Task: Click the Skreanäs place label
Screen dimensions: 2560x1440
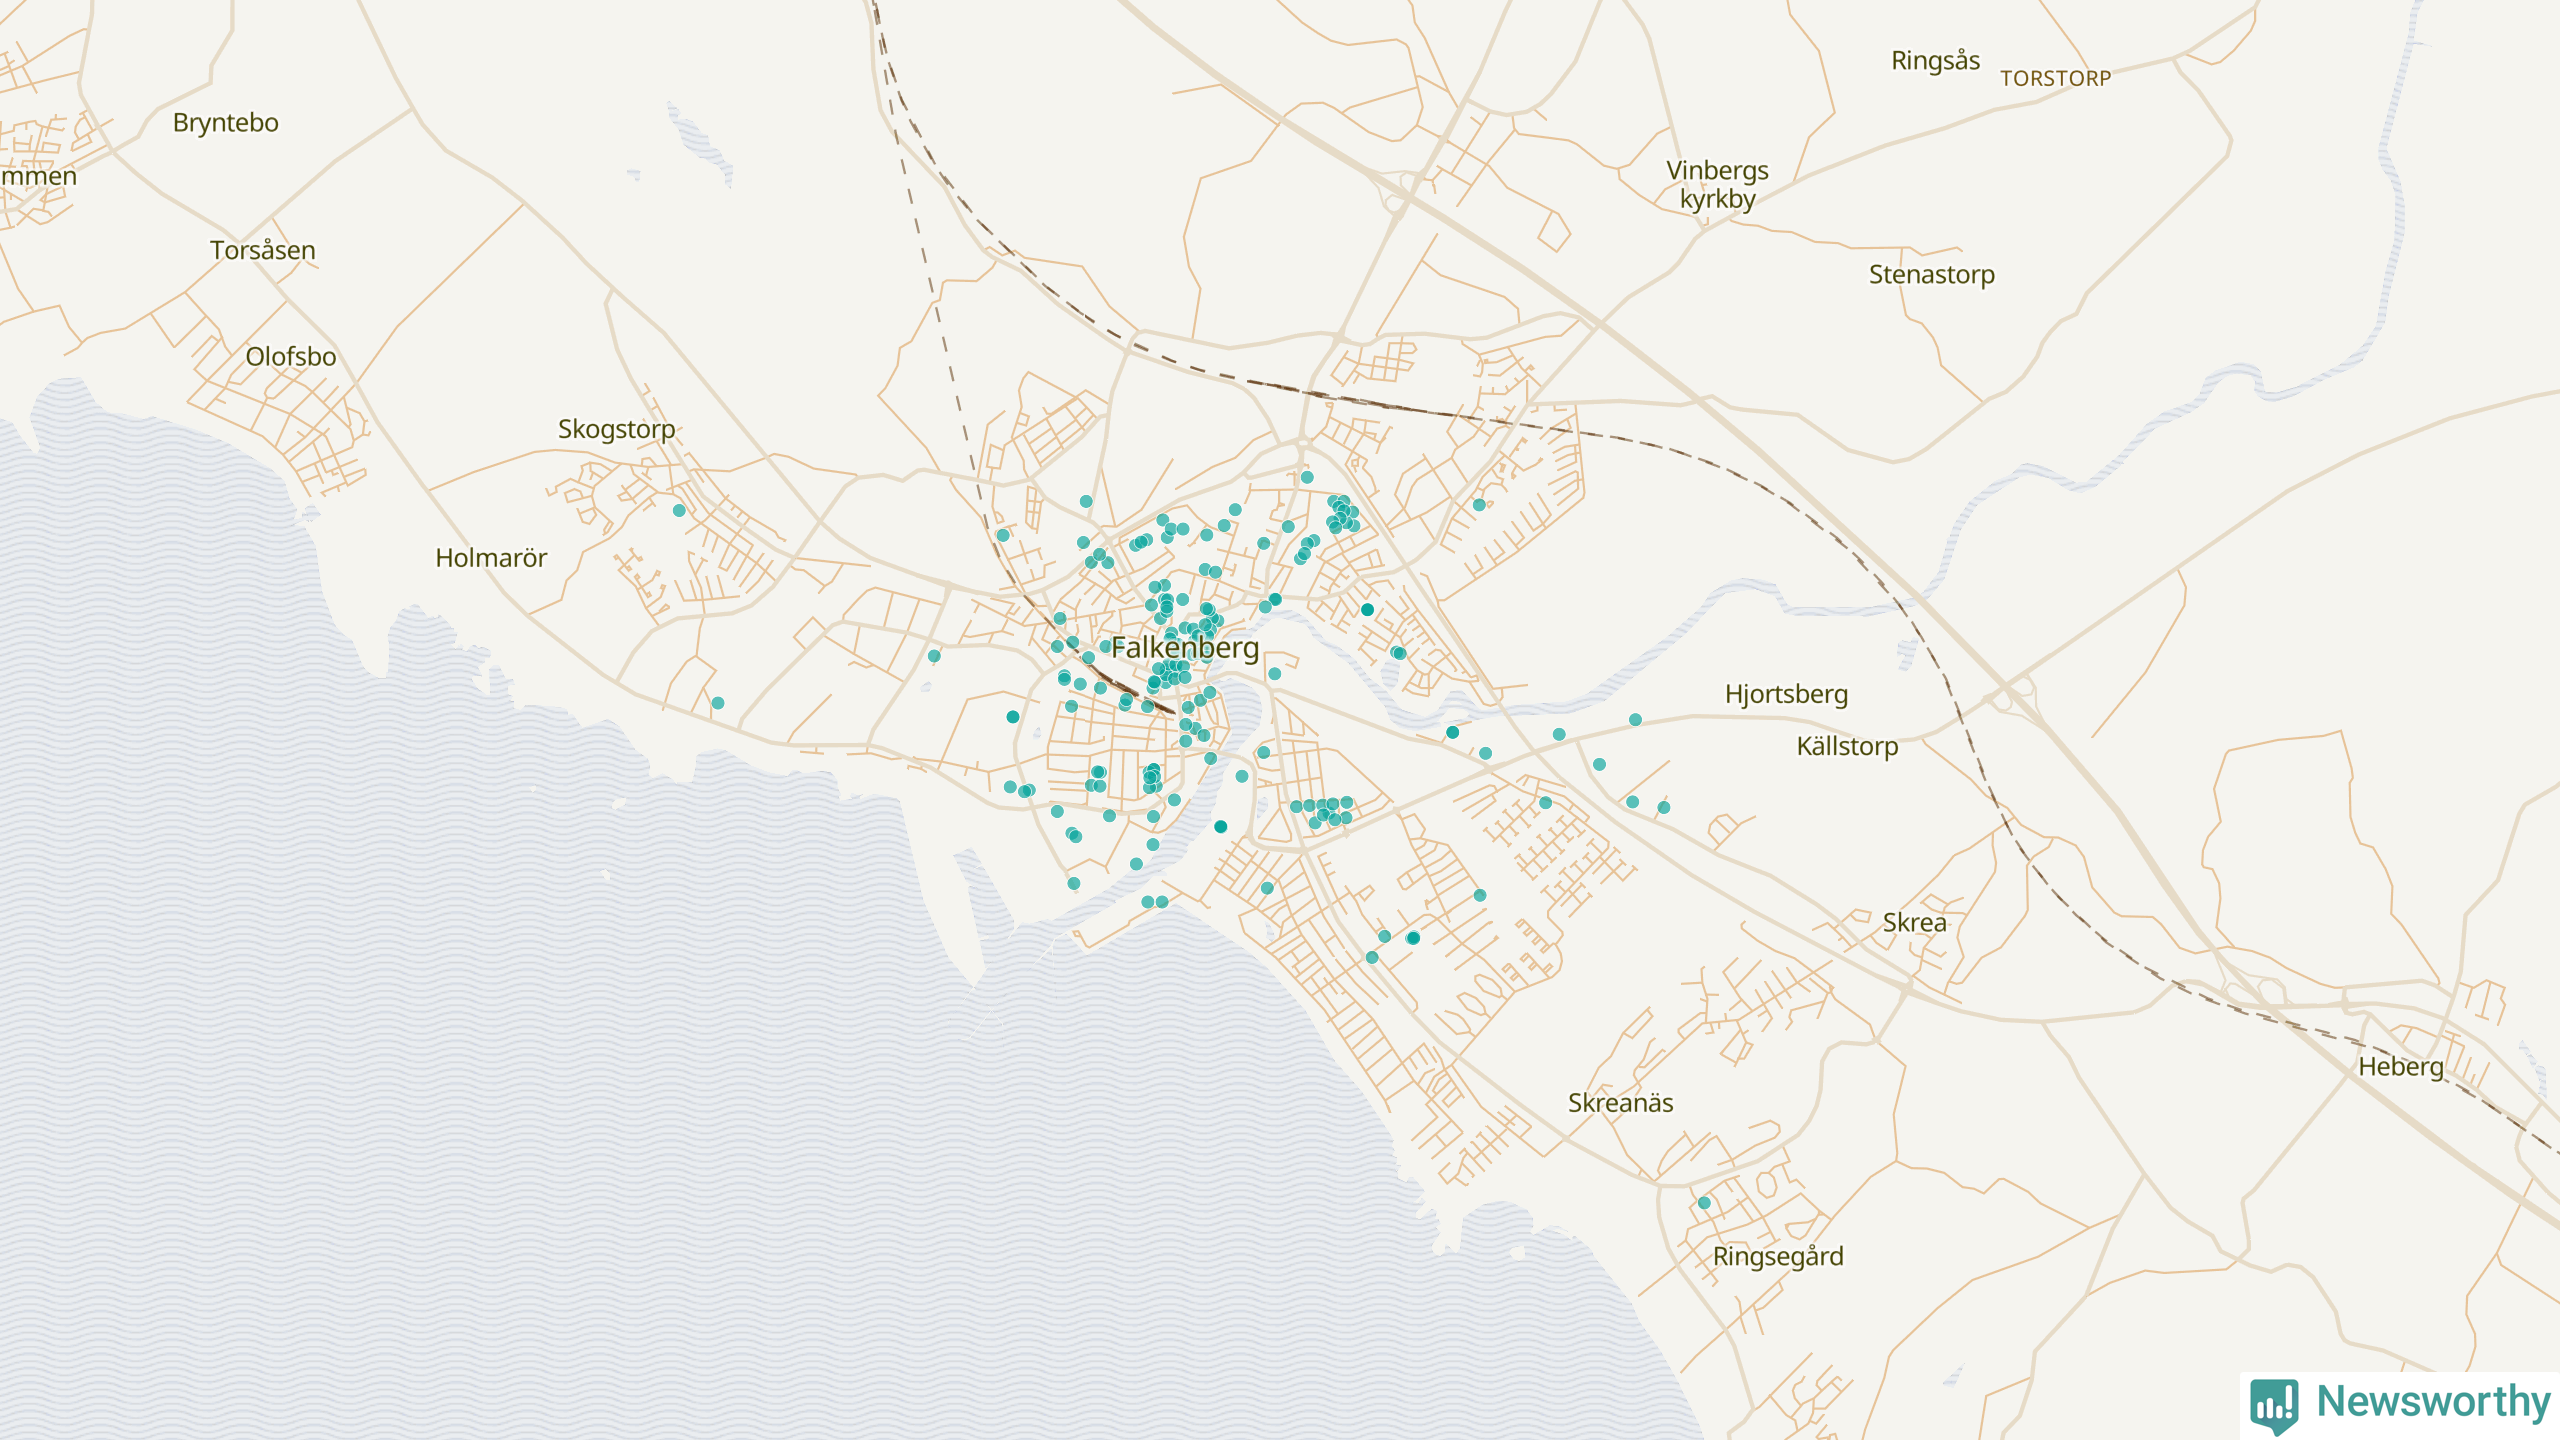Action: [1620, 1103]
